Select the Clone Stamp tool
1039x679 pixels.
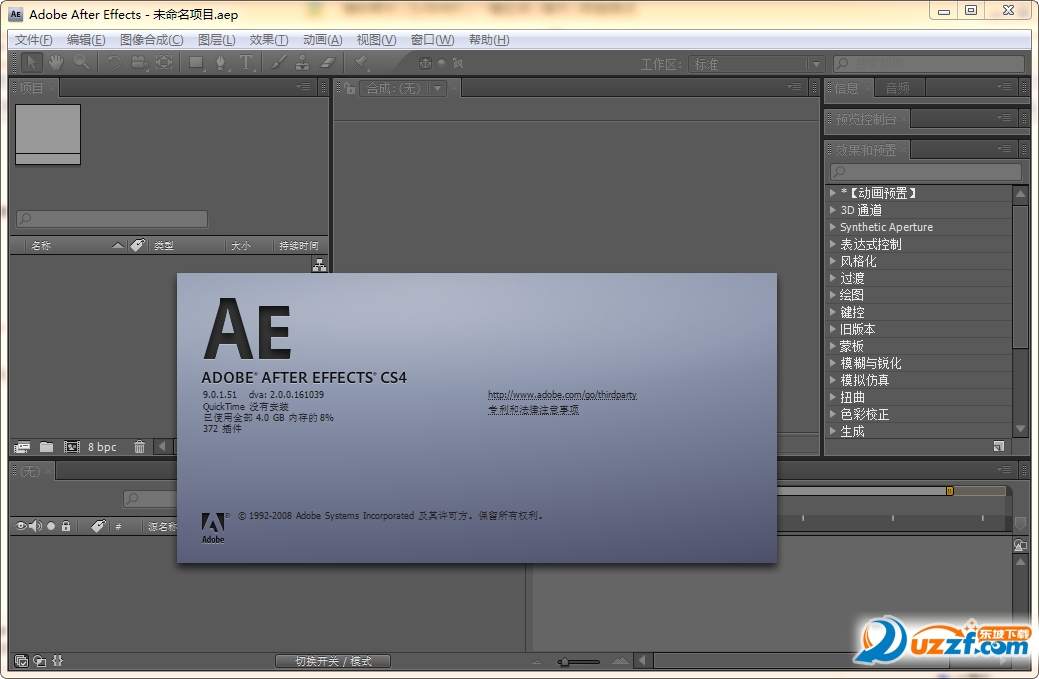[303, 63]
